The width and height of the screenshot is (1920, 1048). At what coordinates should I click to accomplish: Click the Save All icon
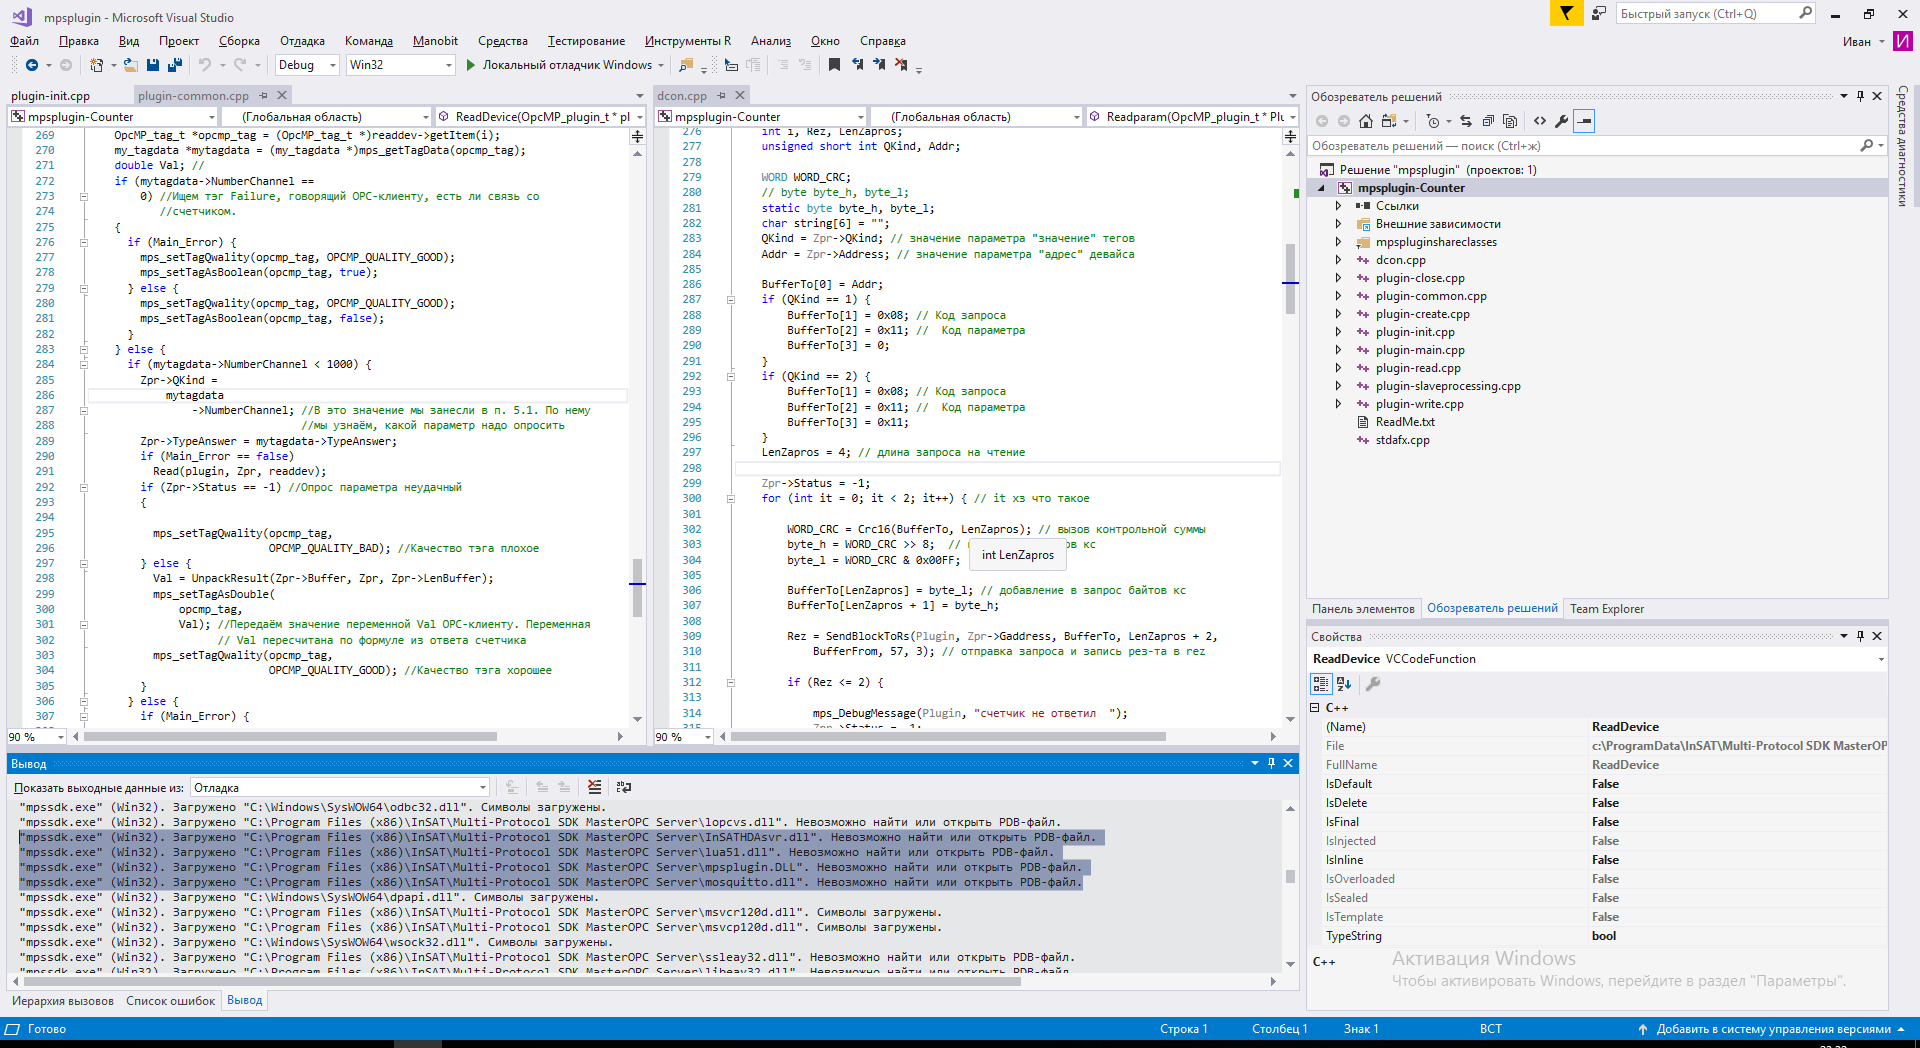coord(175,65)
